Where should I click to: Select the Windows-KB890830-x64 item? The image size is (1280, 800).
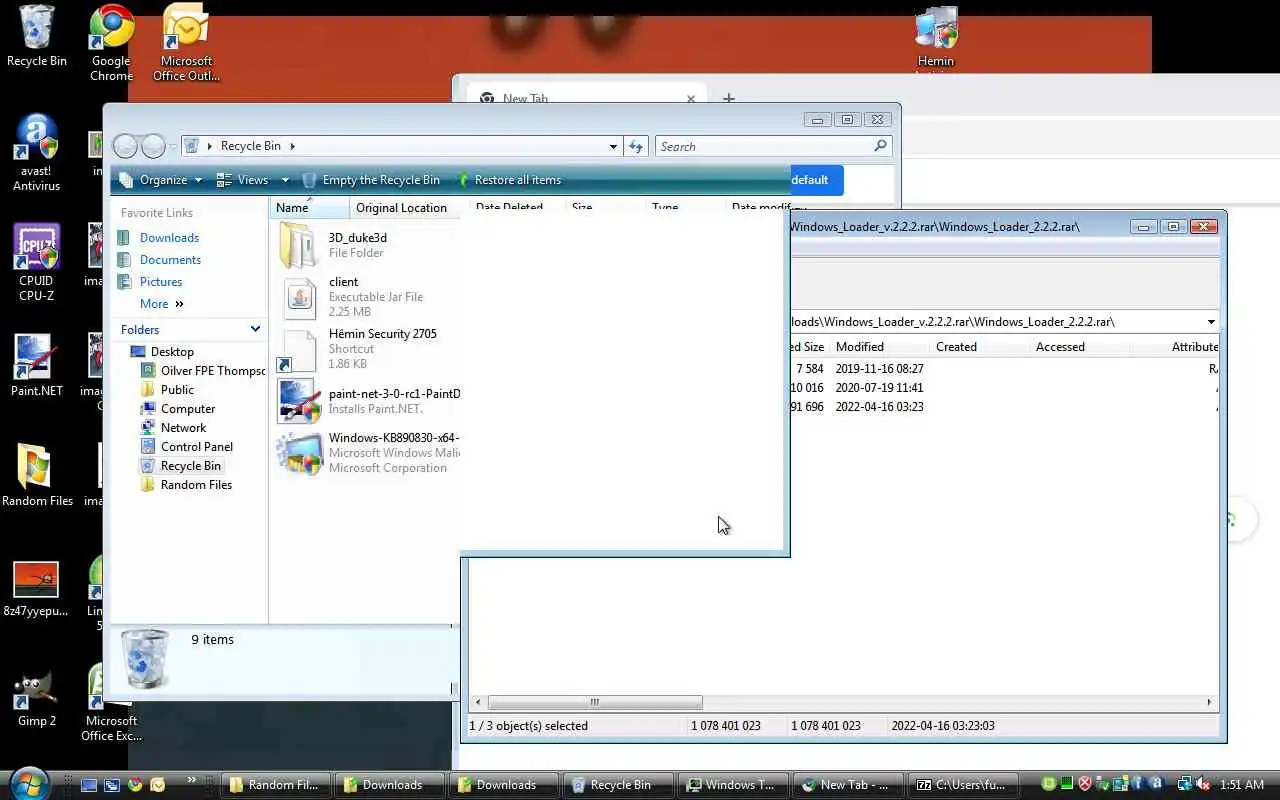point(368,452)
